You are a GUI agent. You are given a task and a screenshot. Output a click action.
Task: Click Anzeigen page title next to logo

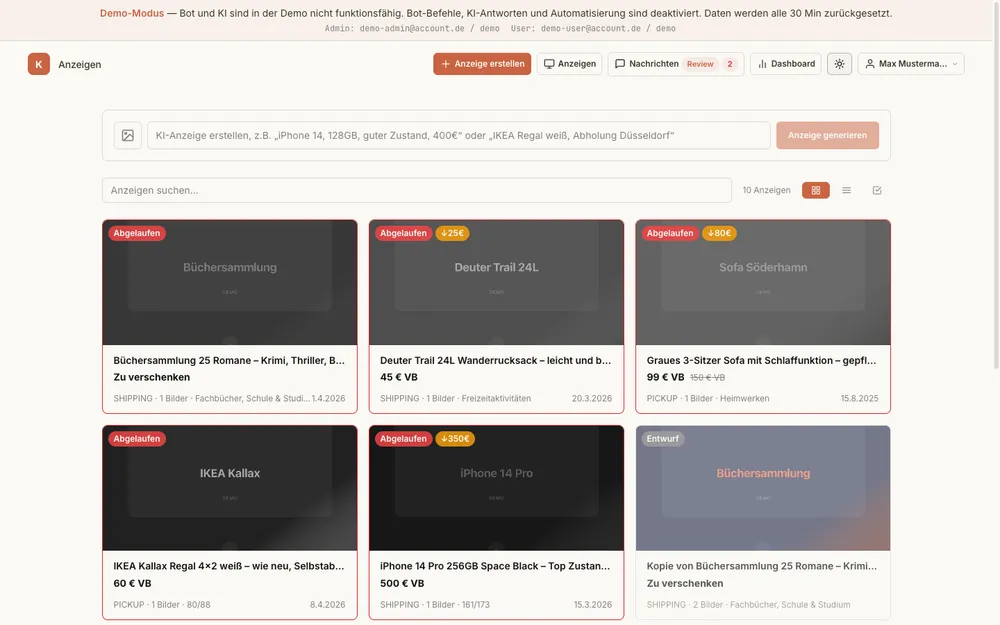coord(80,64)
